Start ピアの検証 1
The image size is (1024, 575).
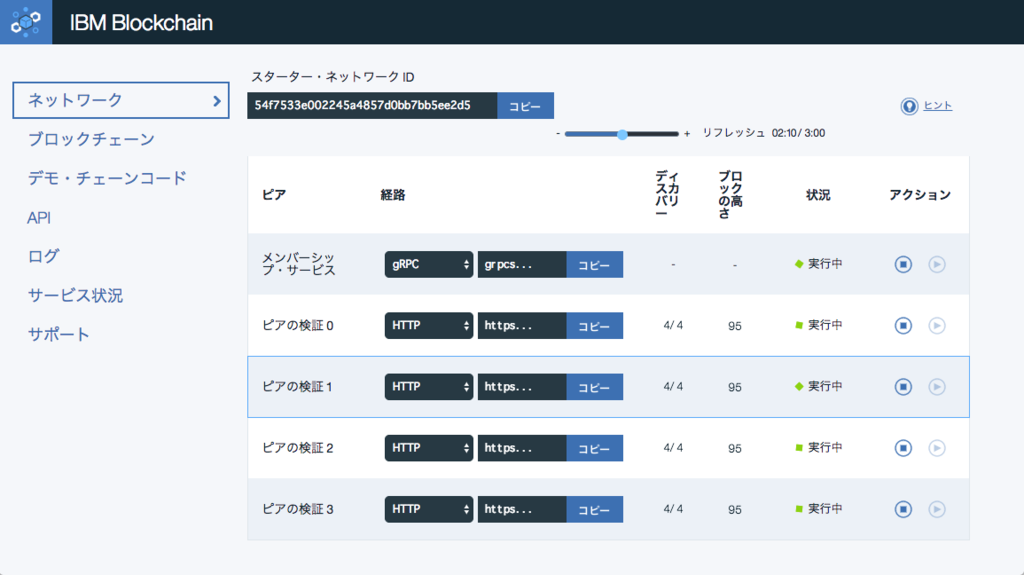click(x=936, y=387)
